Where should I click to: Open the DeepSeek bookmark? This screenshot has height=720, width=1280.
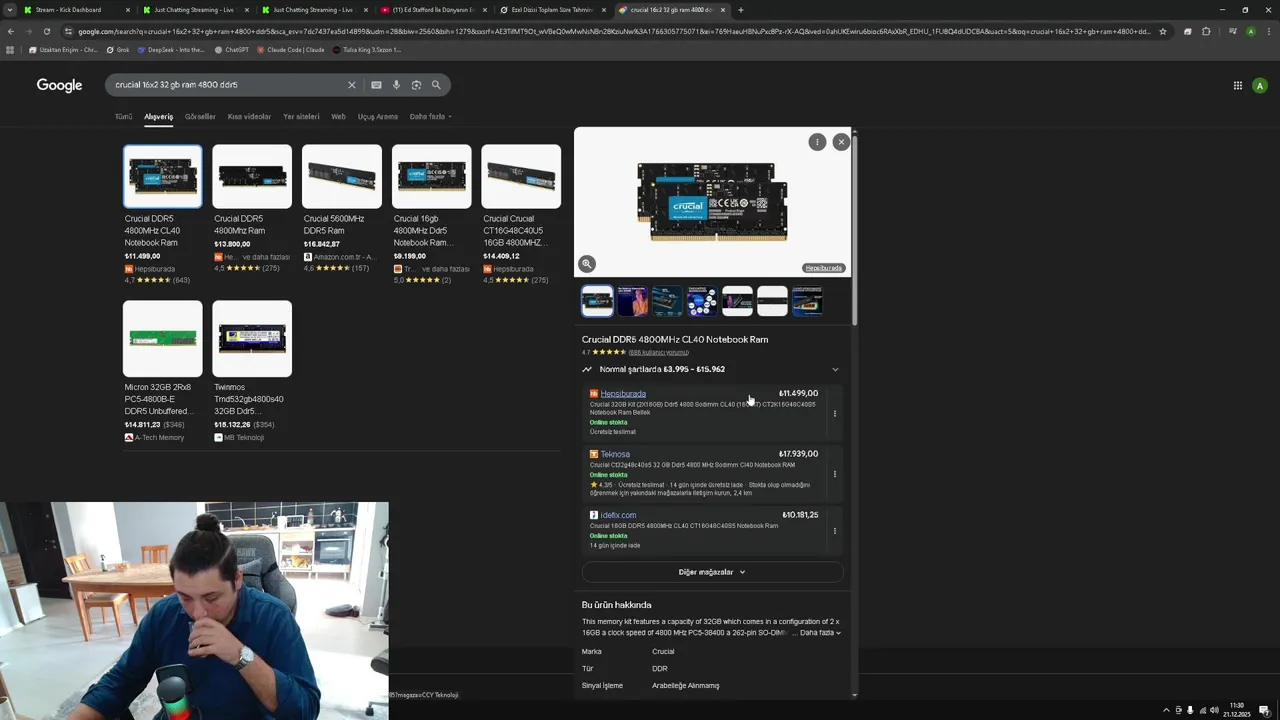coord(171,49)
